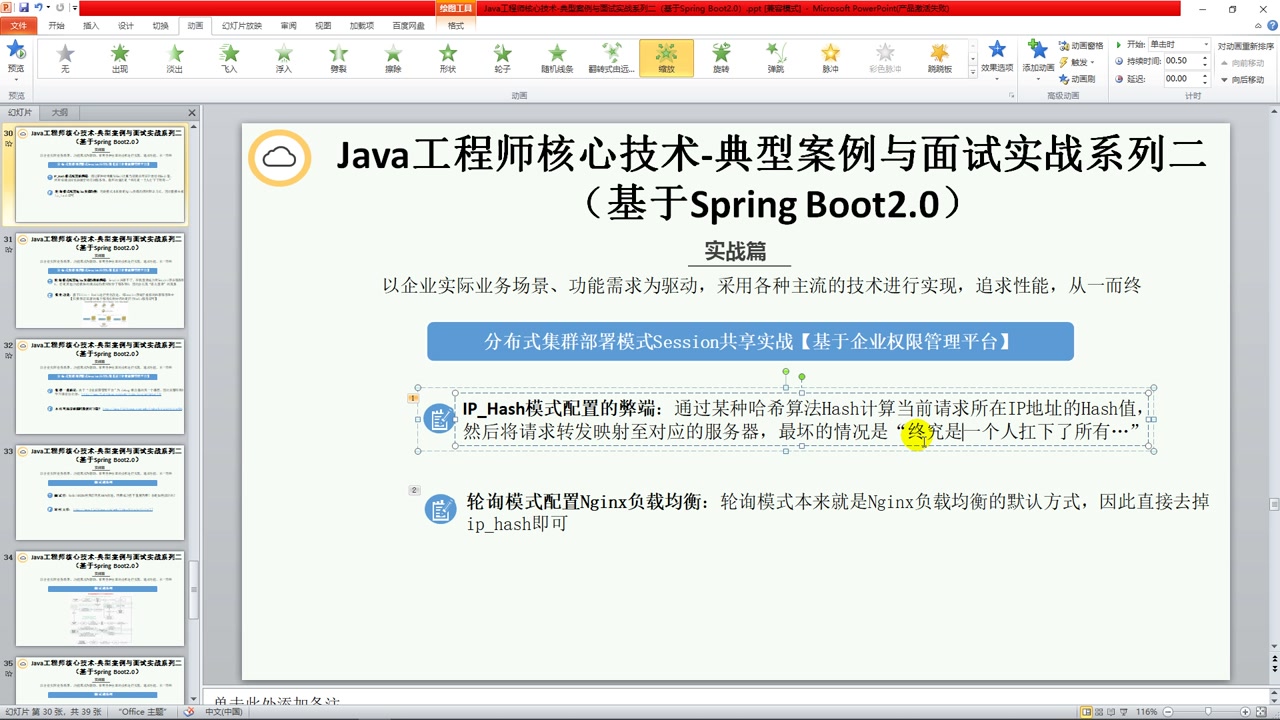Image resolution: width=1280 pixels, height=720 pixels.
Task: Save the presentation via quick access toolbar
Action: pos(24,7)
